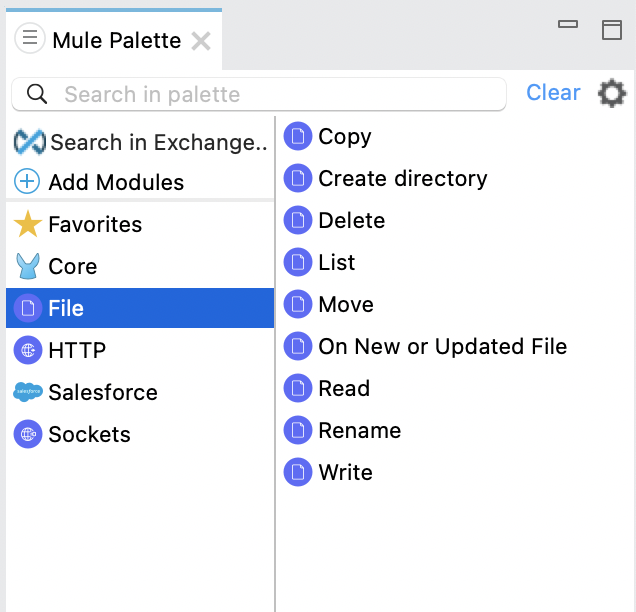Click the Read operation icon
The width and height of the screenshot is (636, 612).
298,388
